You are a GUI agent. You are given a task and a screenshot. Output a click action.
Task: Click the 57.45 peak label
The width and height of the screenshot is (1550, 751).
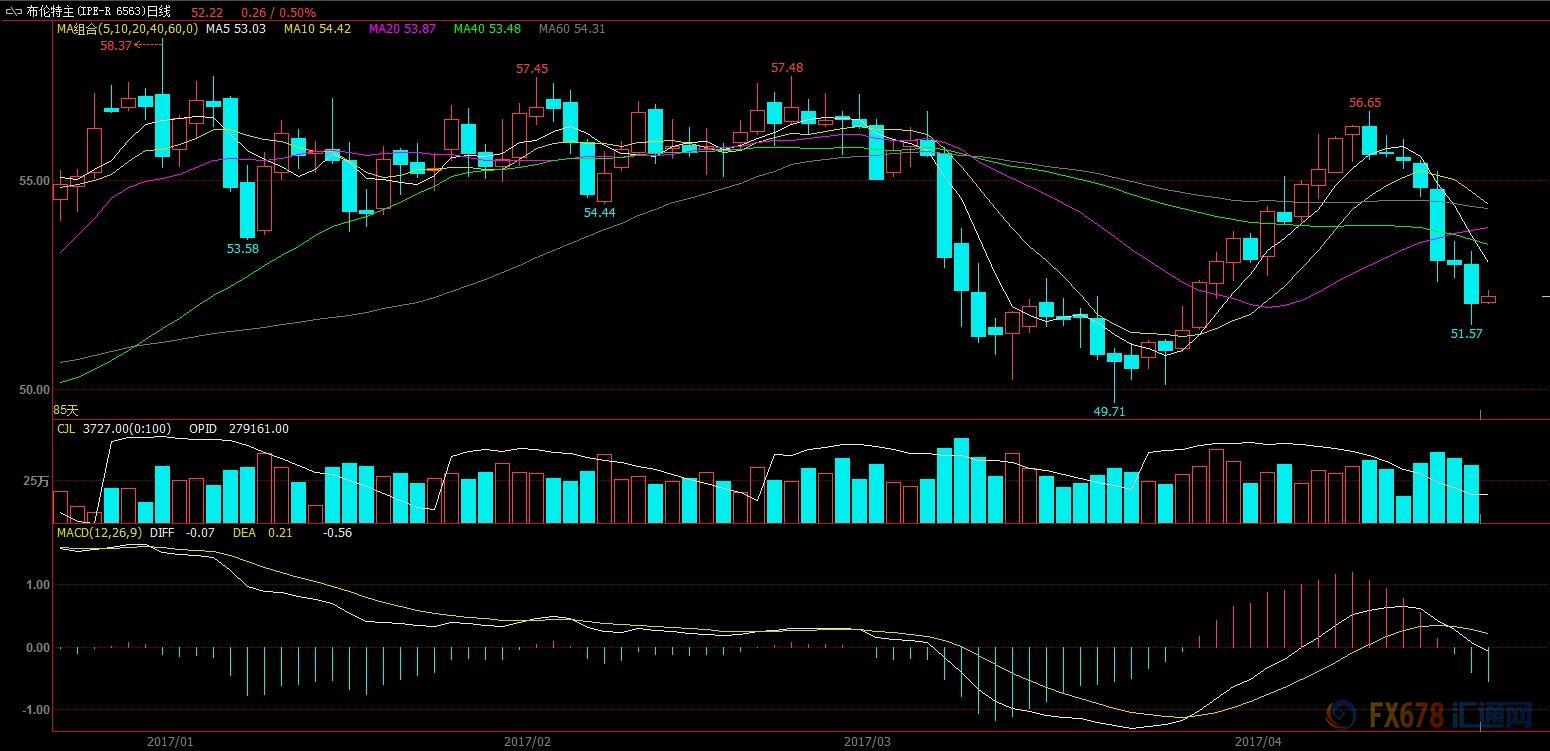[532, 69]
